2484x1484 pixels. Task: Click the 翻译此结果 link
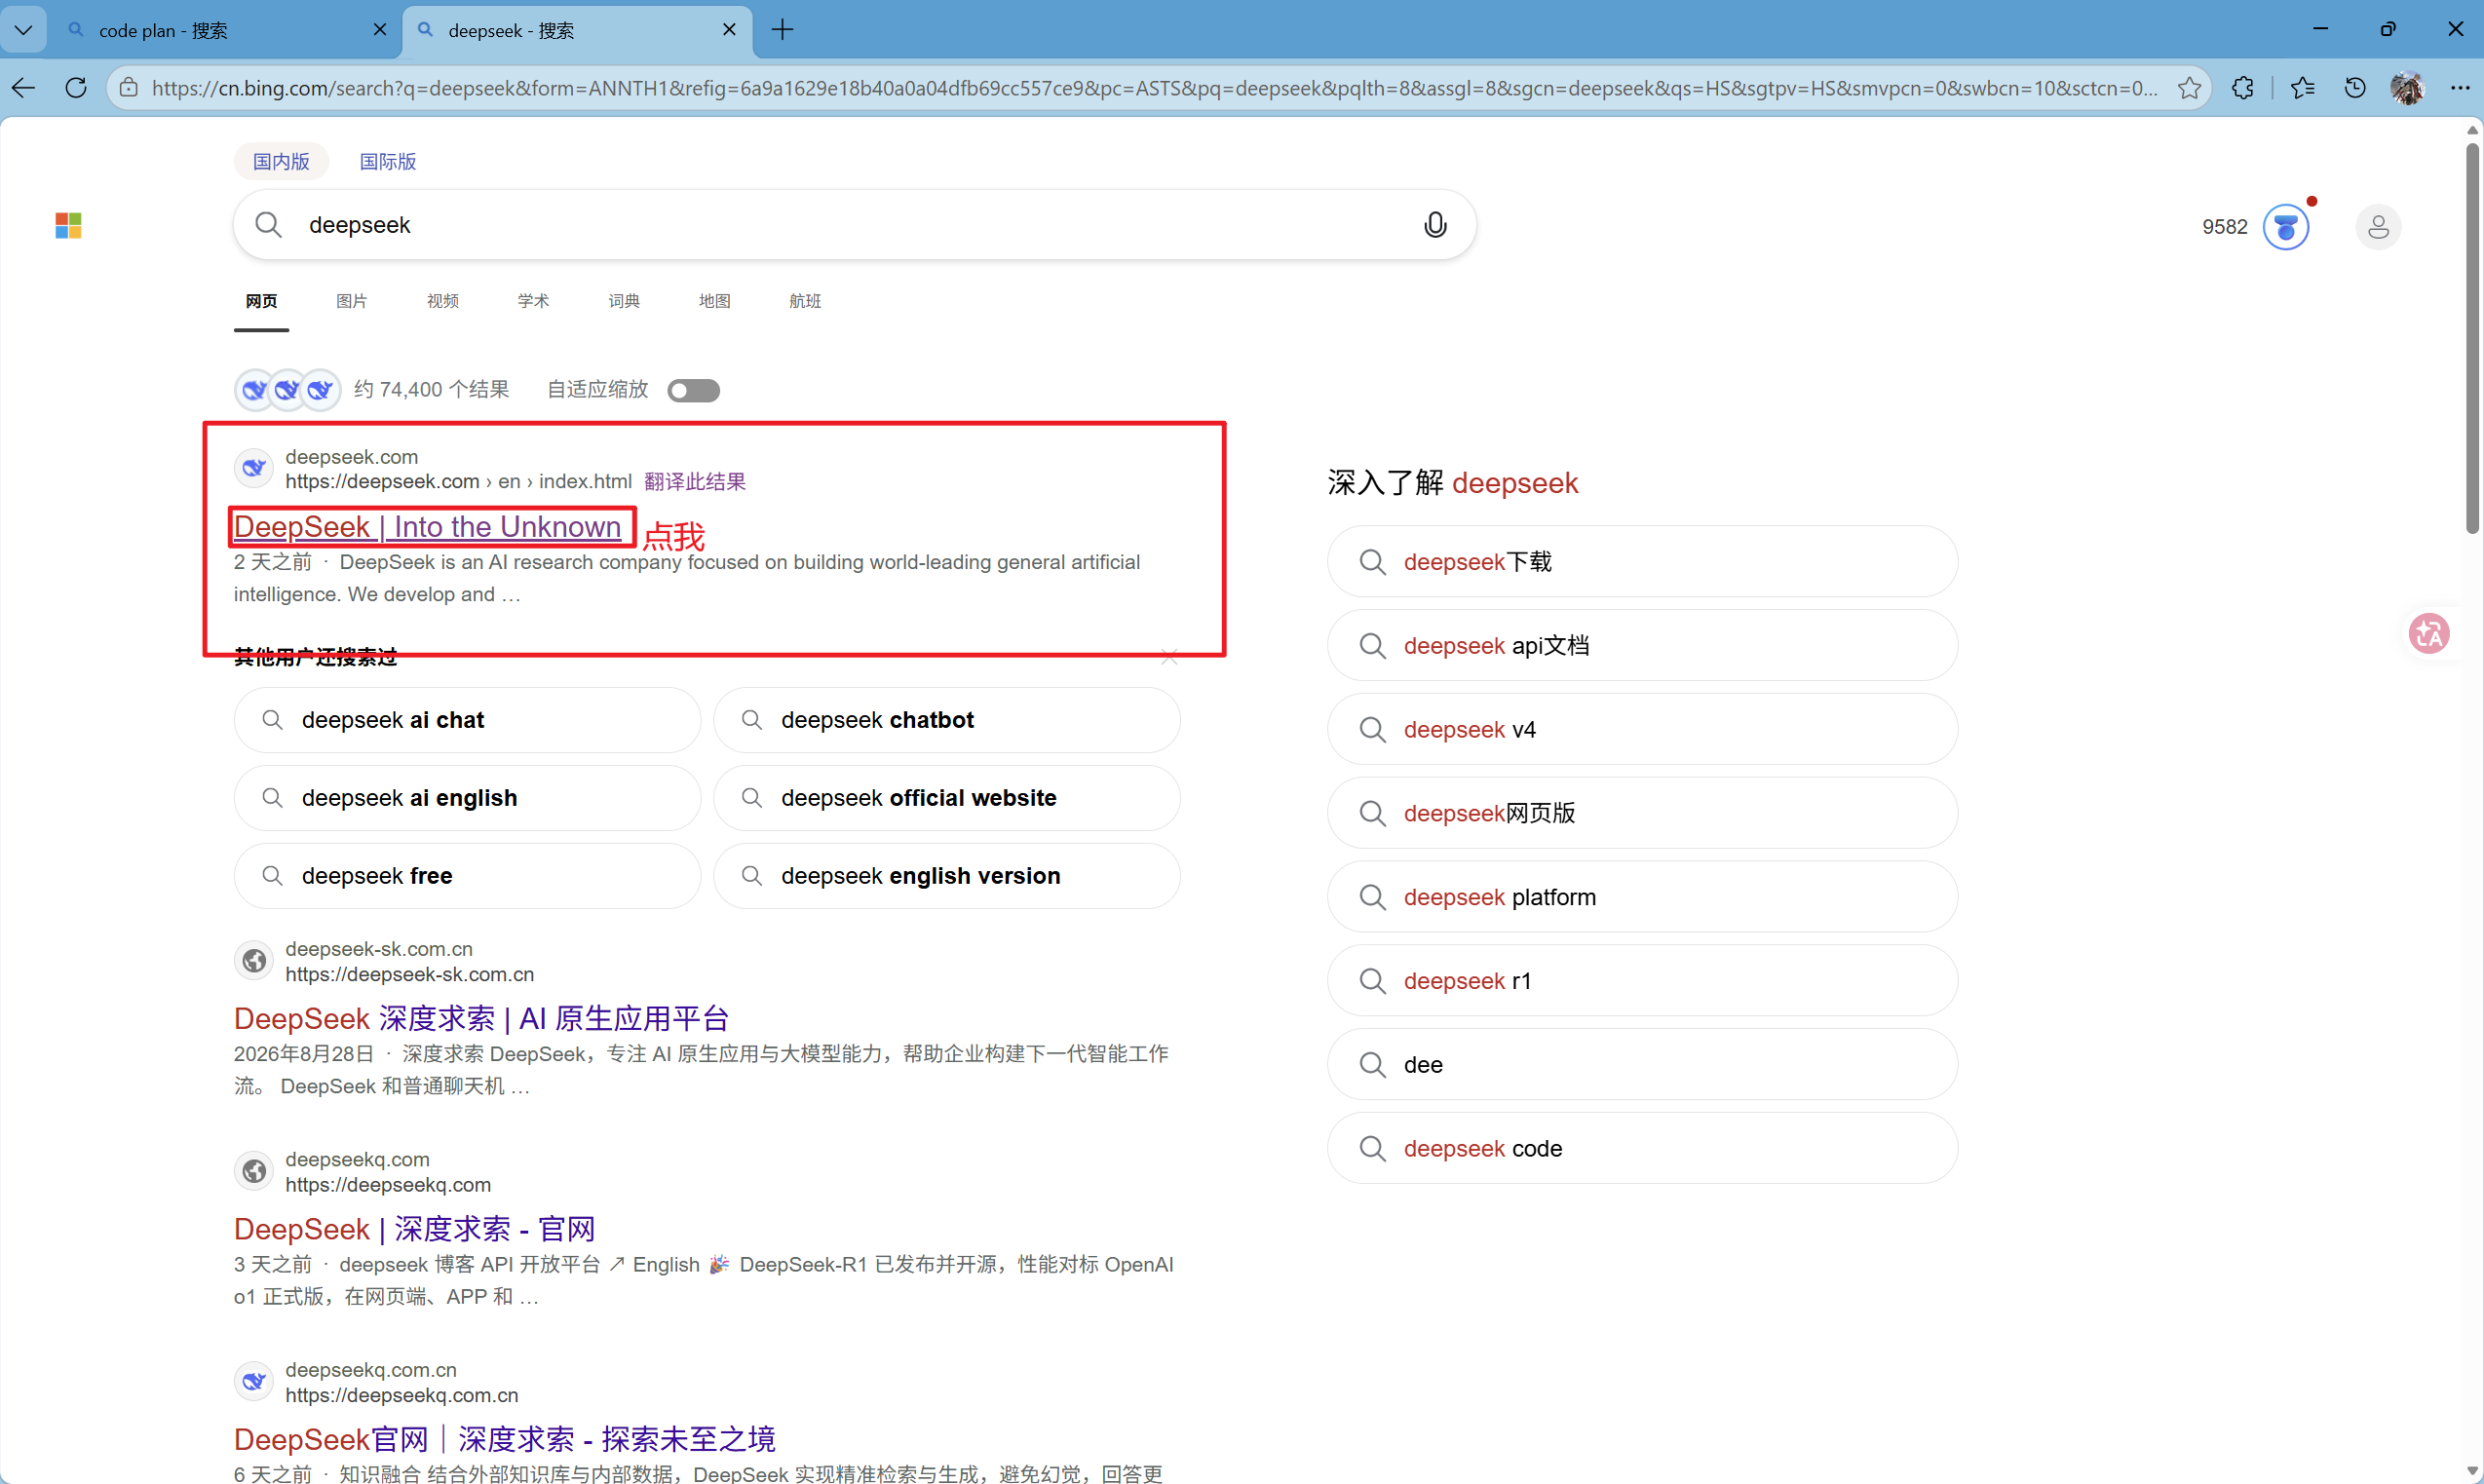(695, 481)
